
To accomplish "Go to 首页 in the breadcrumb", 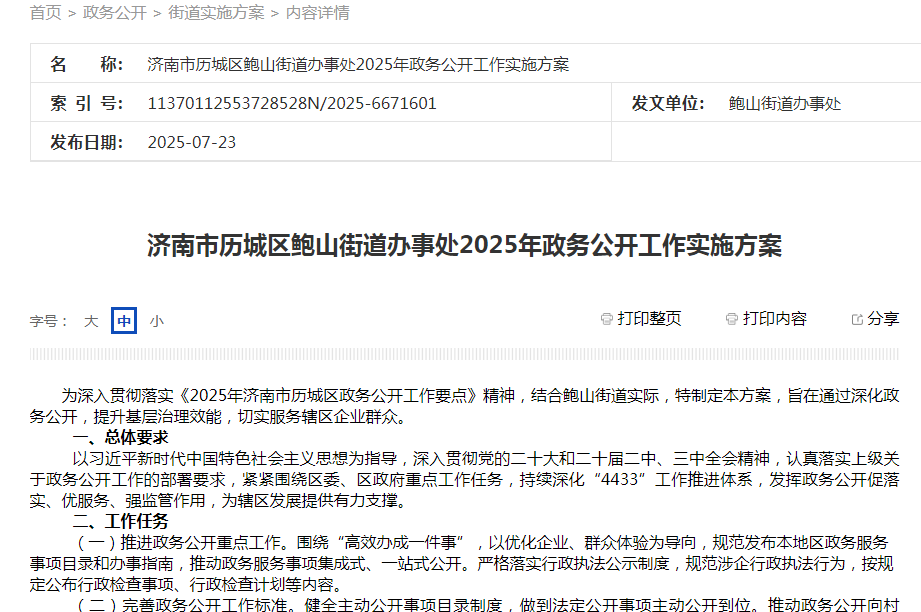I will point(46,12).
